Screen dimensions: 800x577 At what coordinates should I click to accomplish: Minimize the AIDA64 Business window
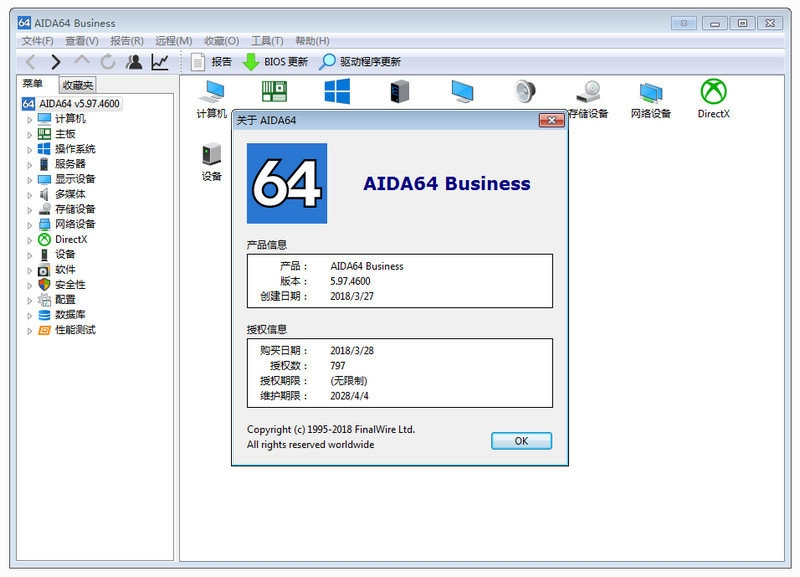point(715,23)
